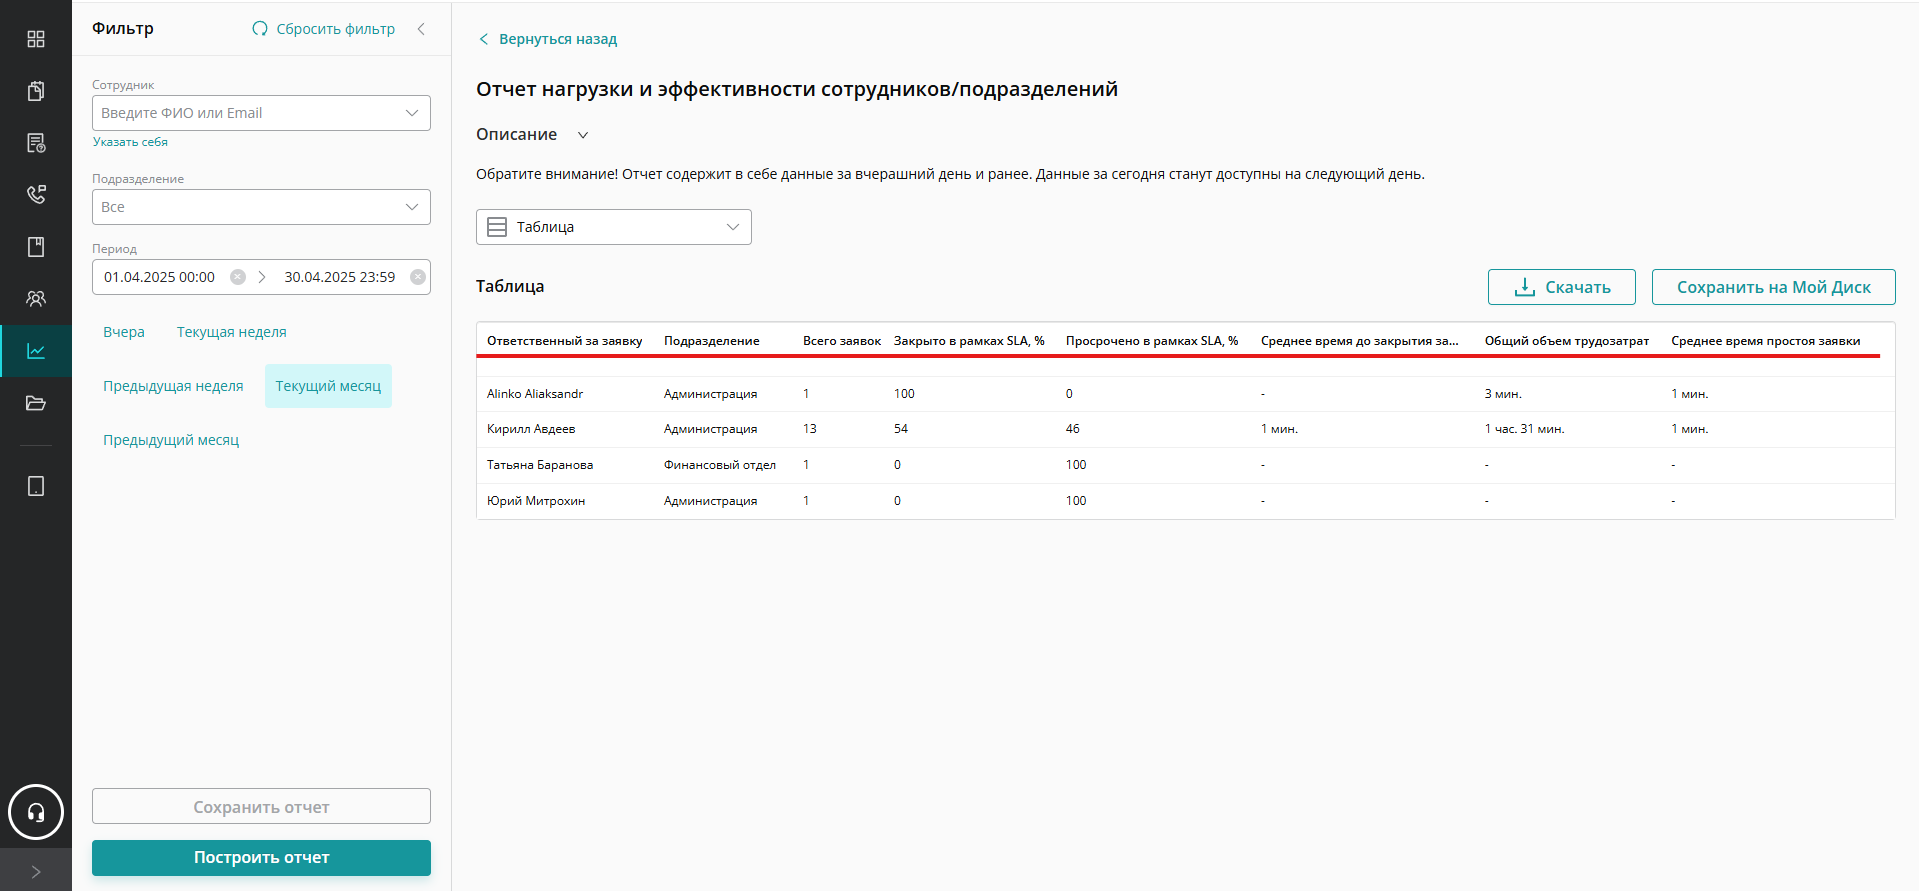Open the reports chart sidebar icon
The height and width of the screenshot is (891, 1919).
coord(36,351)
